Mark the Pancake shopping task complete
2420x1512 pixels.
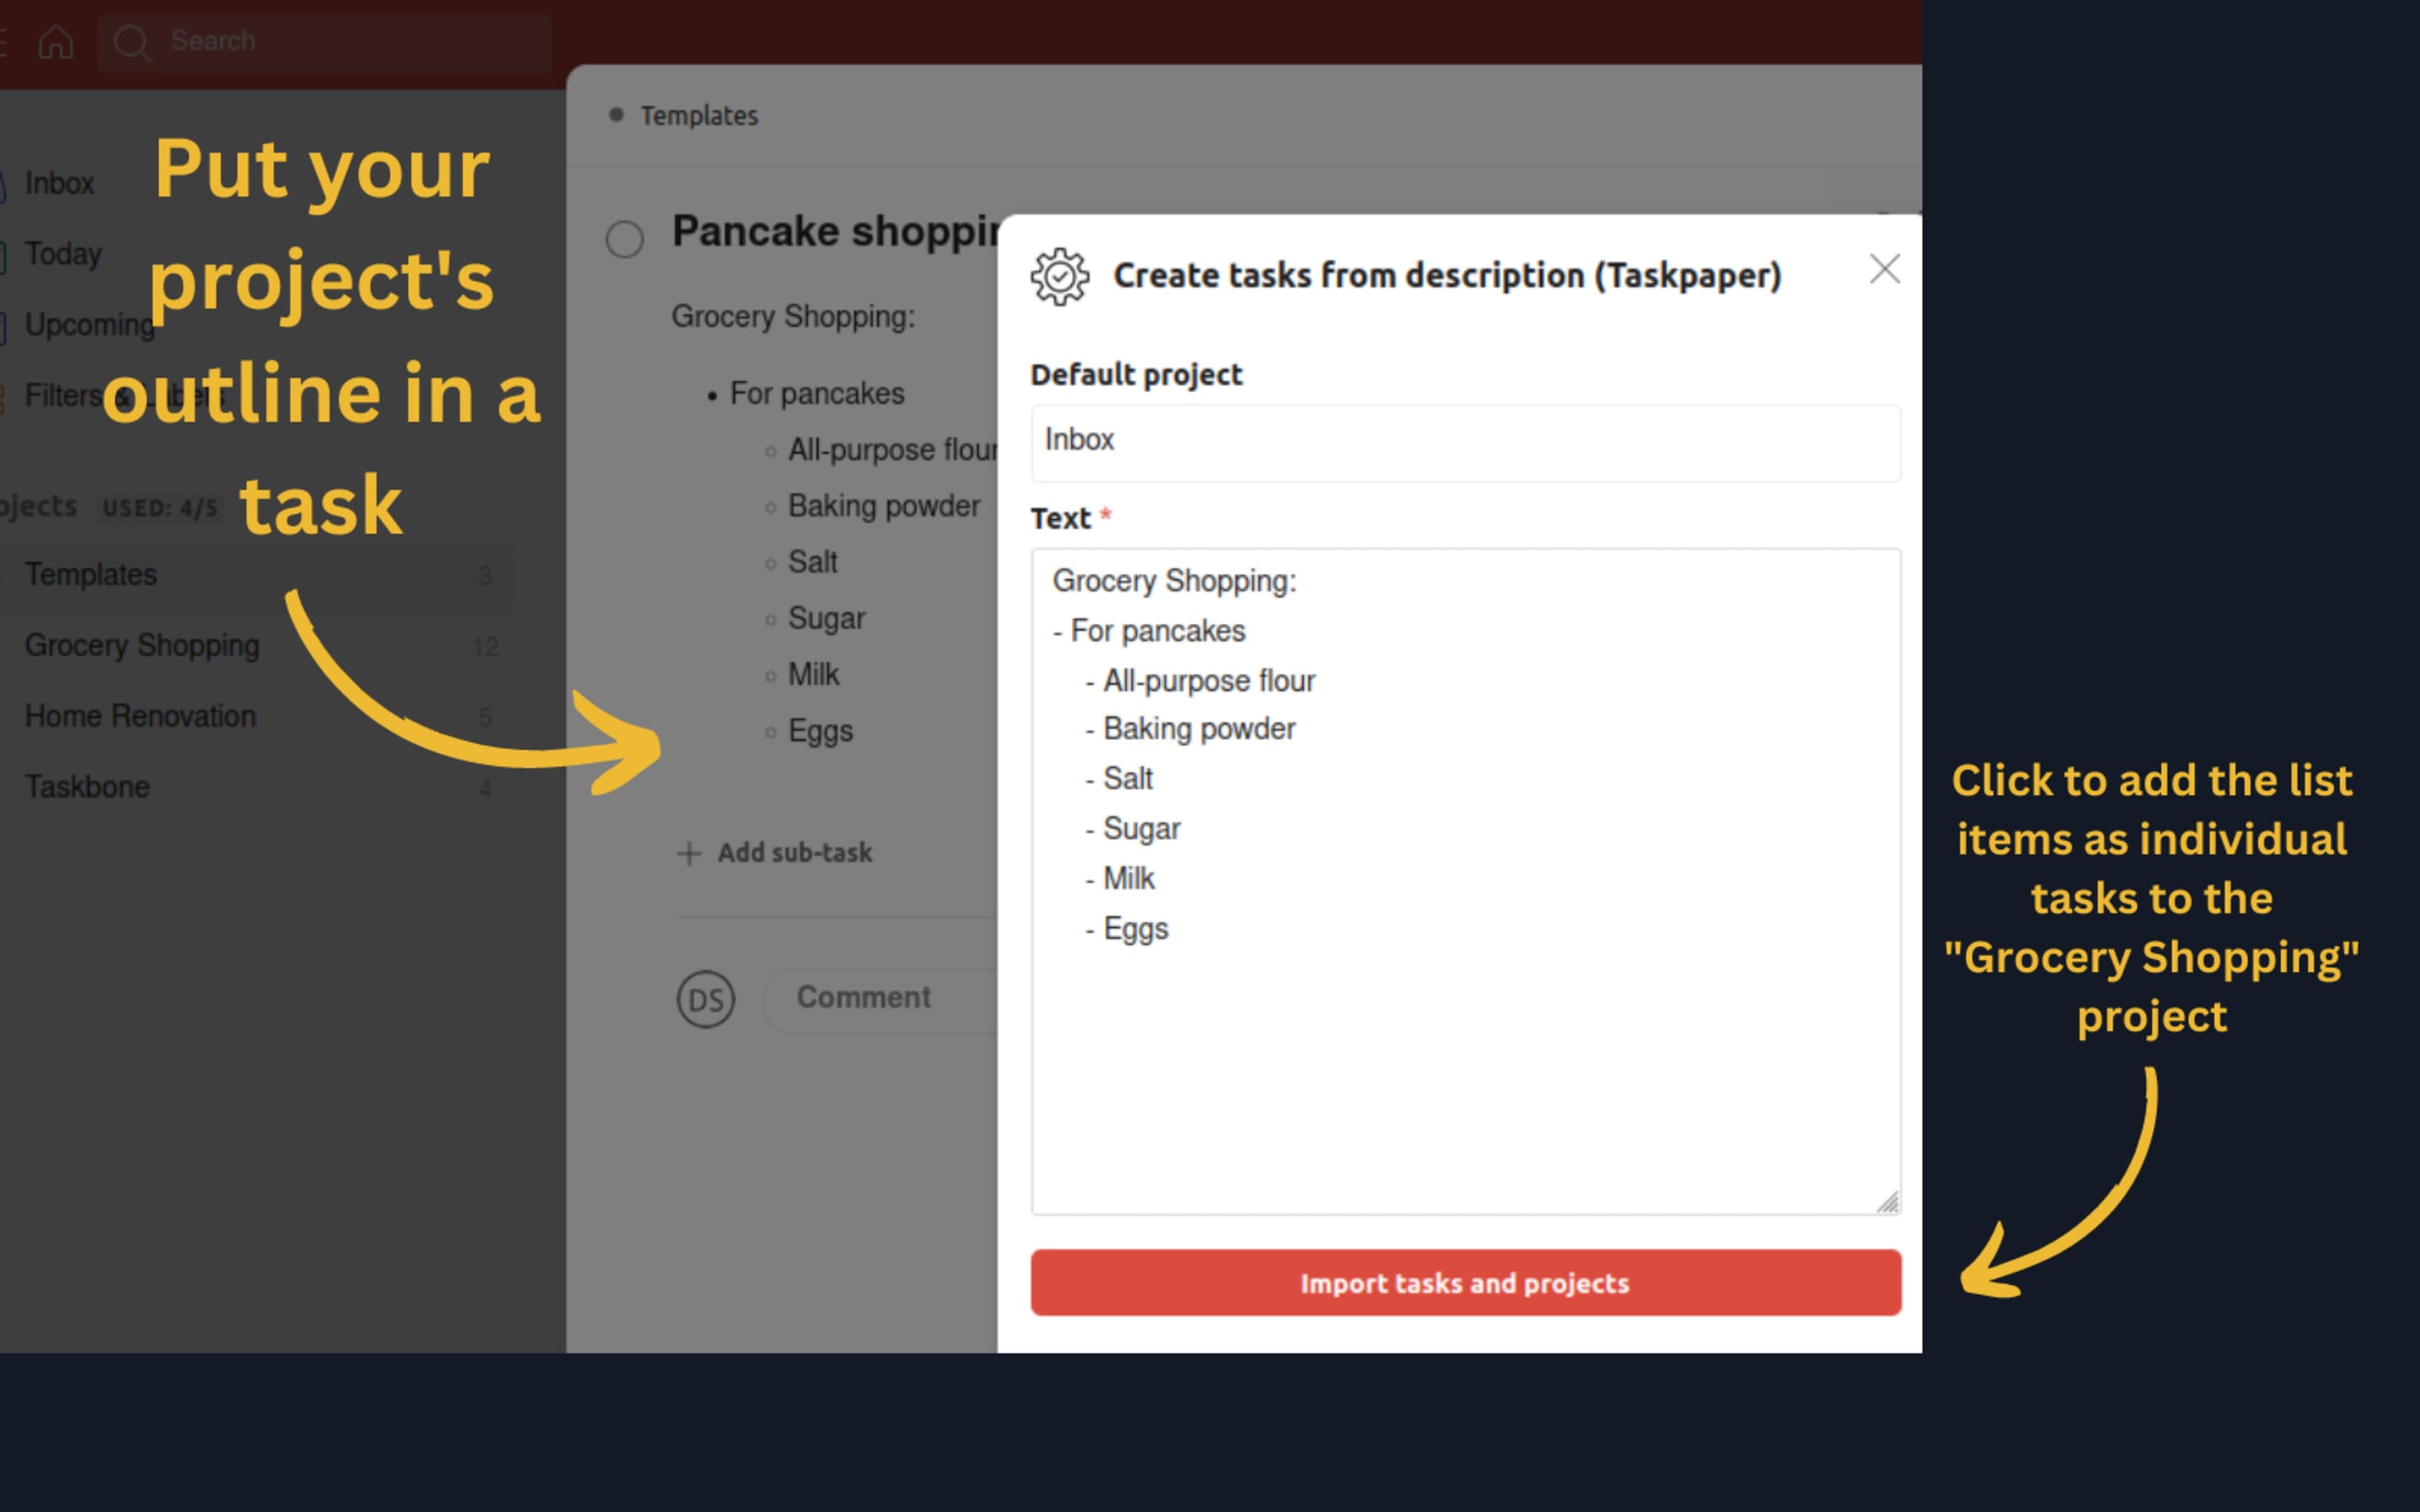[x=624, y=239]
